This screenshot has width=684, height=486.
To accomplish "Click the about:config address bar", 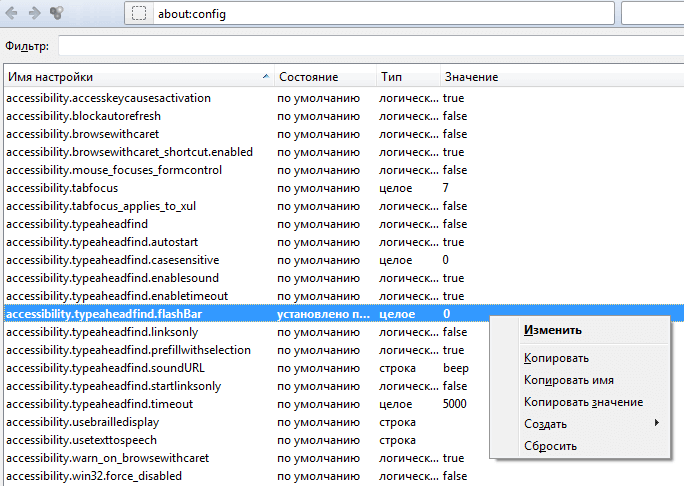I will coord(380,14).
